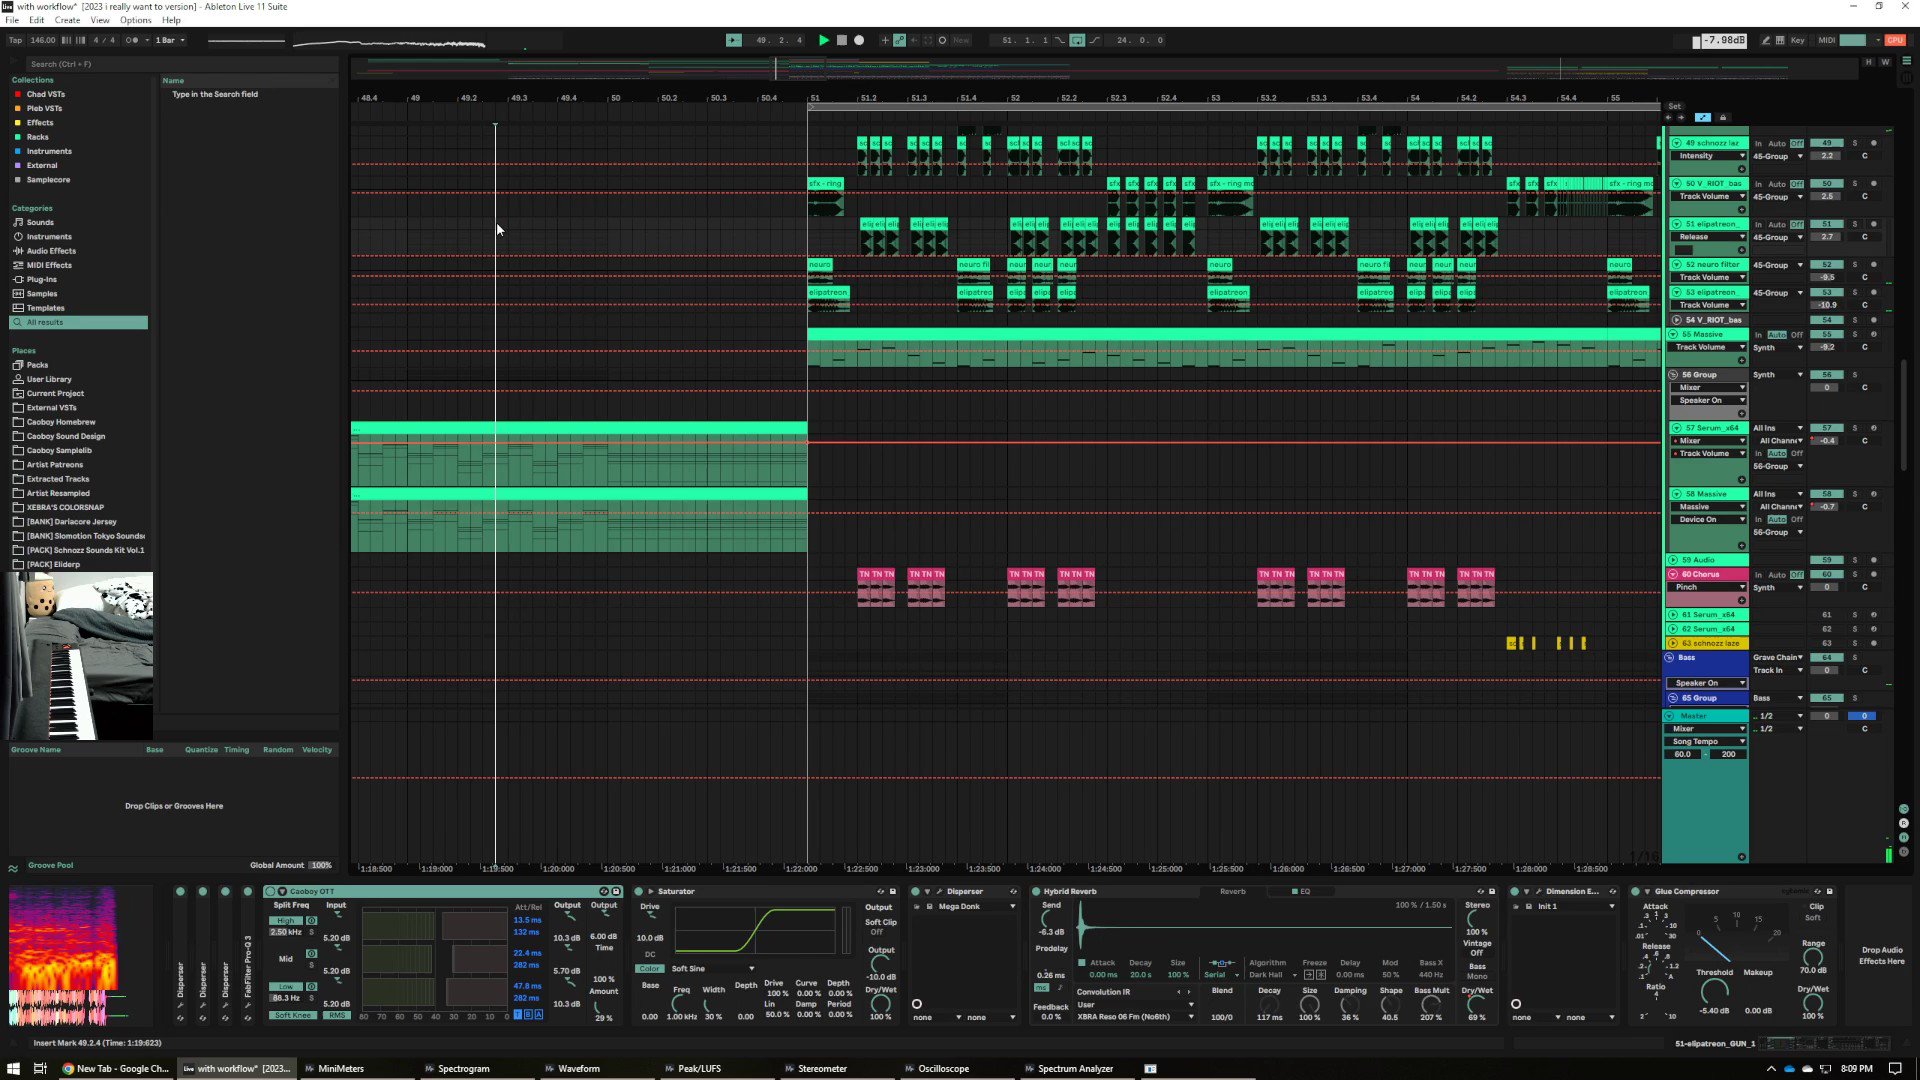Screen dimensions: 1920x1080
Task: Open MIDI Effects category
Action: pos(49,265)
